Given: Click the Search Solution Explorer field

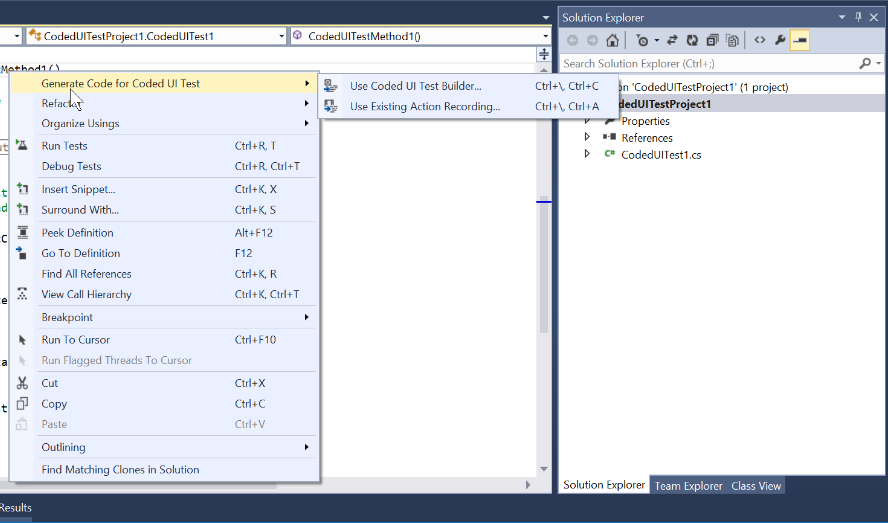Looking at the screenshot, I should (x=710, y=63).
